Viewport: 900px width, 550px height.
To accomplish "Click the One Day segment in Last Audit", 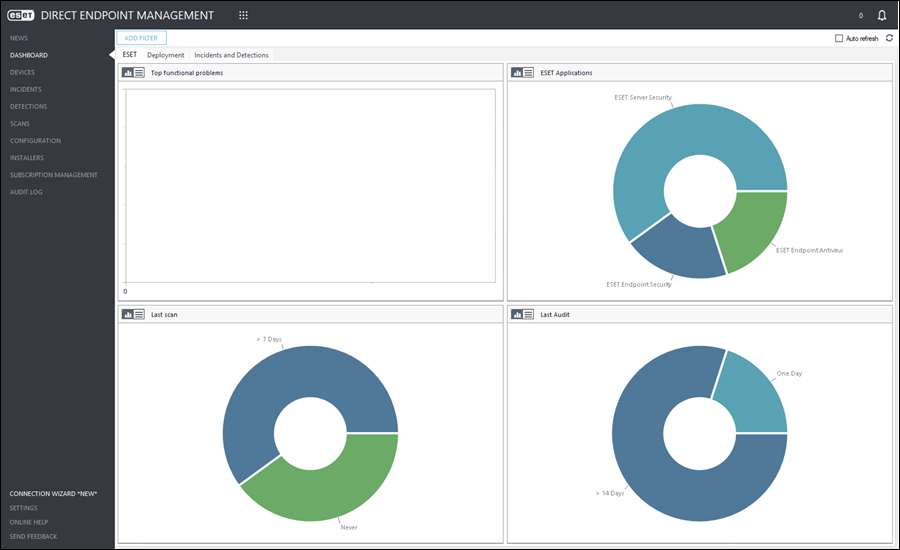I will pos(752,396).
